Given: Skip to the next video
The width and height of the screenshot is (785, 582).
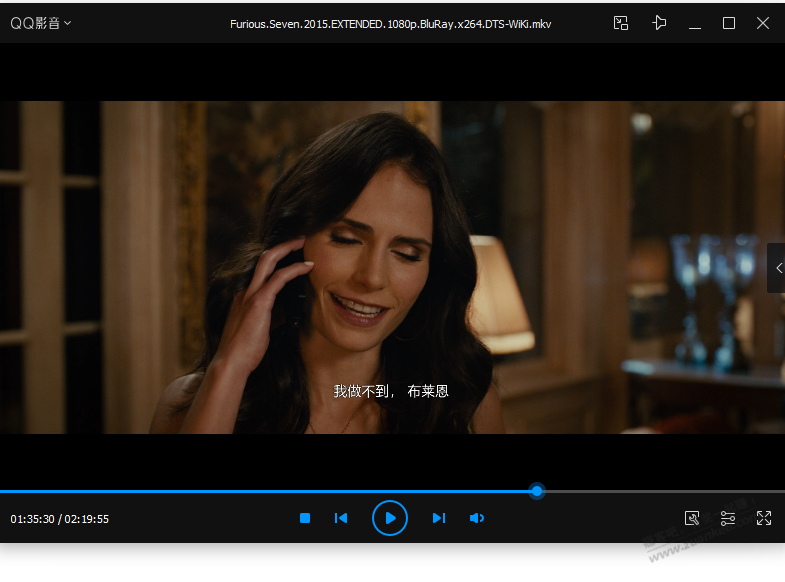Looking at the screenshot, I should coord(439,518).
